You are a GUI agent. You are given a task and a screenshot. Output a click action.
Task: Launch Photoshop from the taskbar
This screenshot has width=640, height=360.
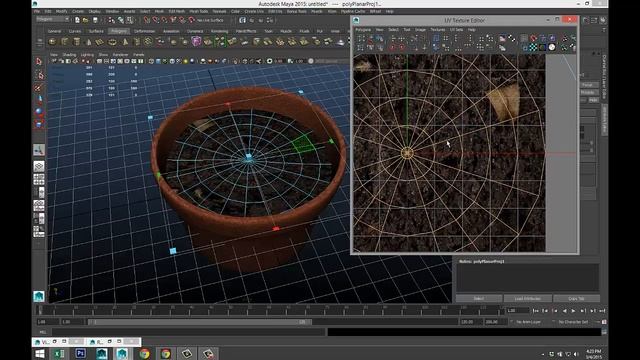80,353
